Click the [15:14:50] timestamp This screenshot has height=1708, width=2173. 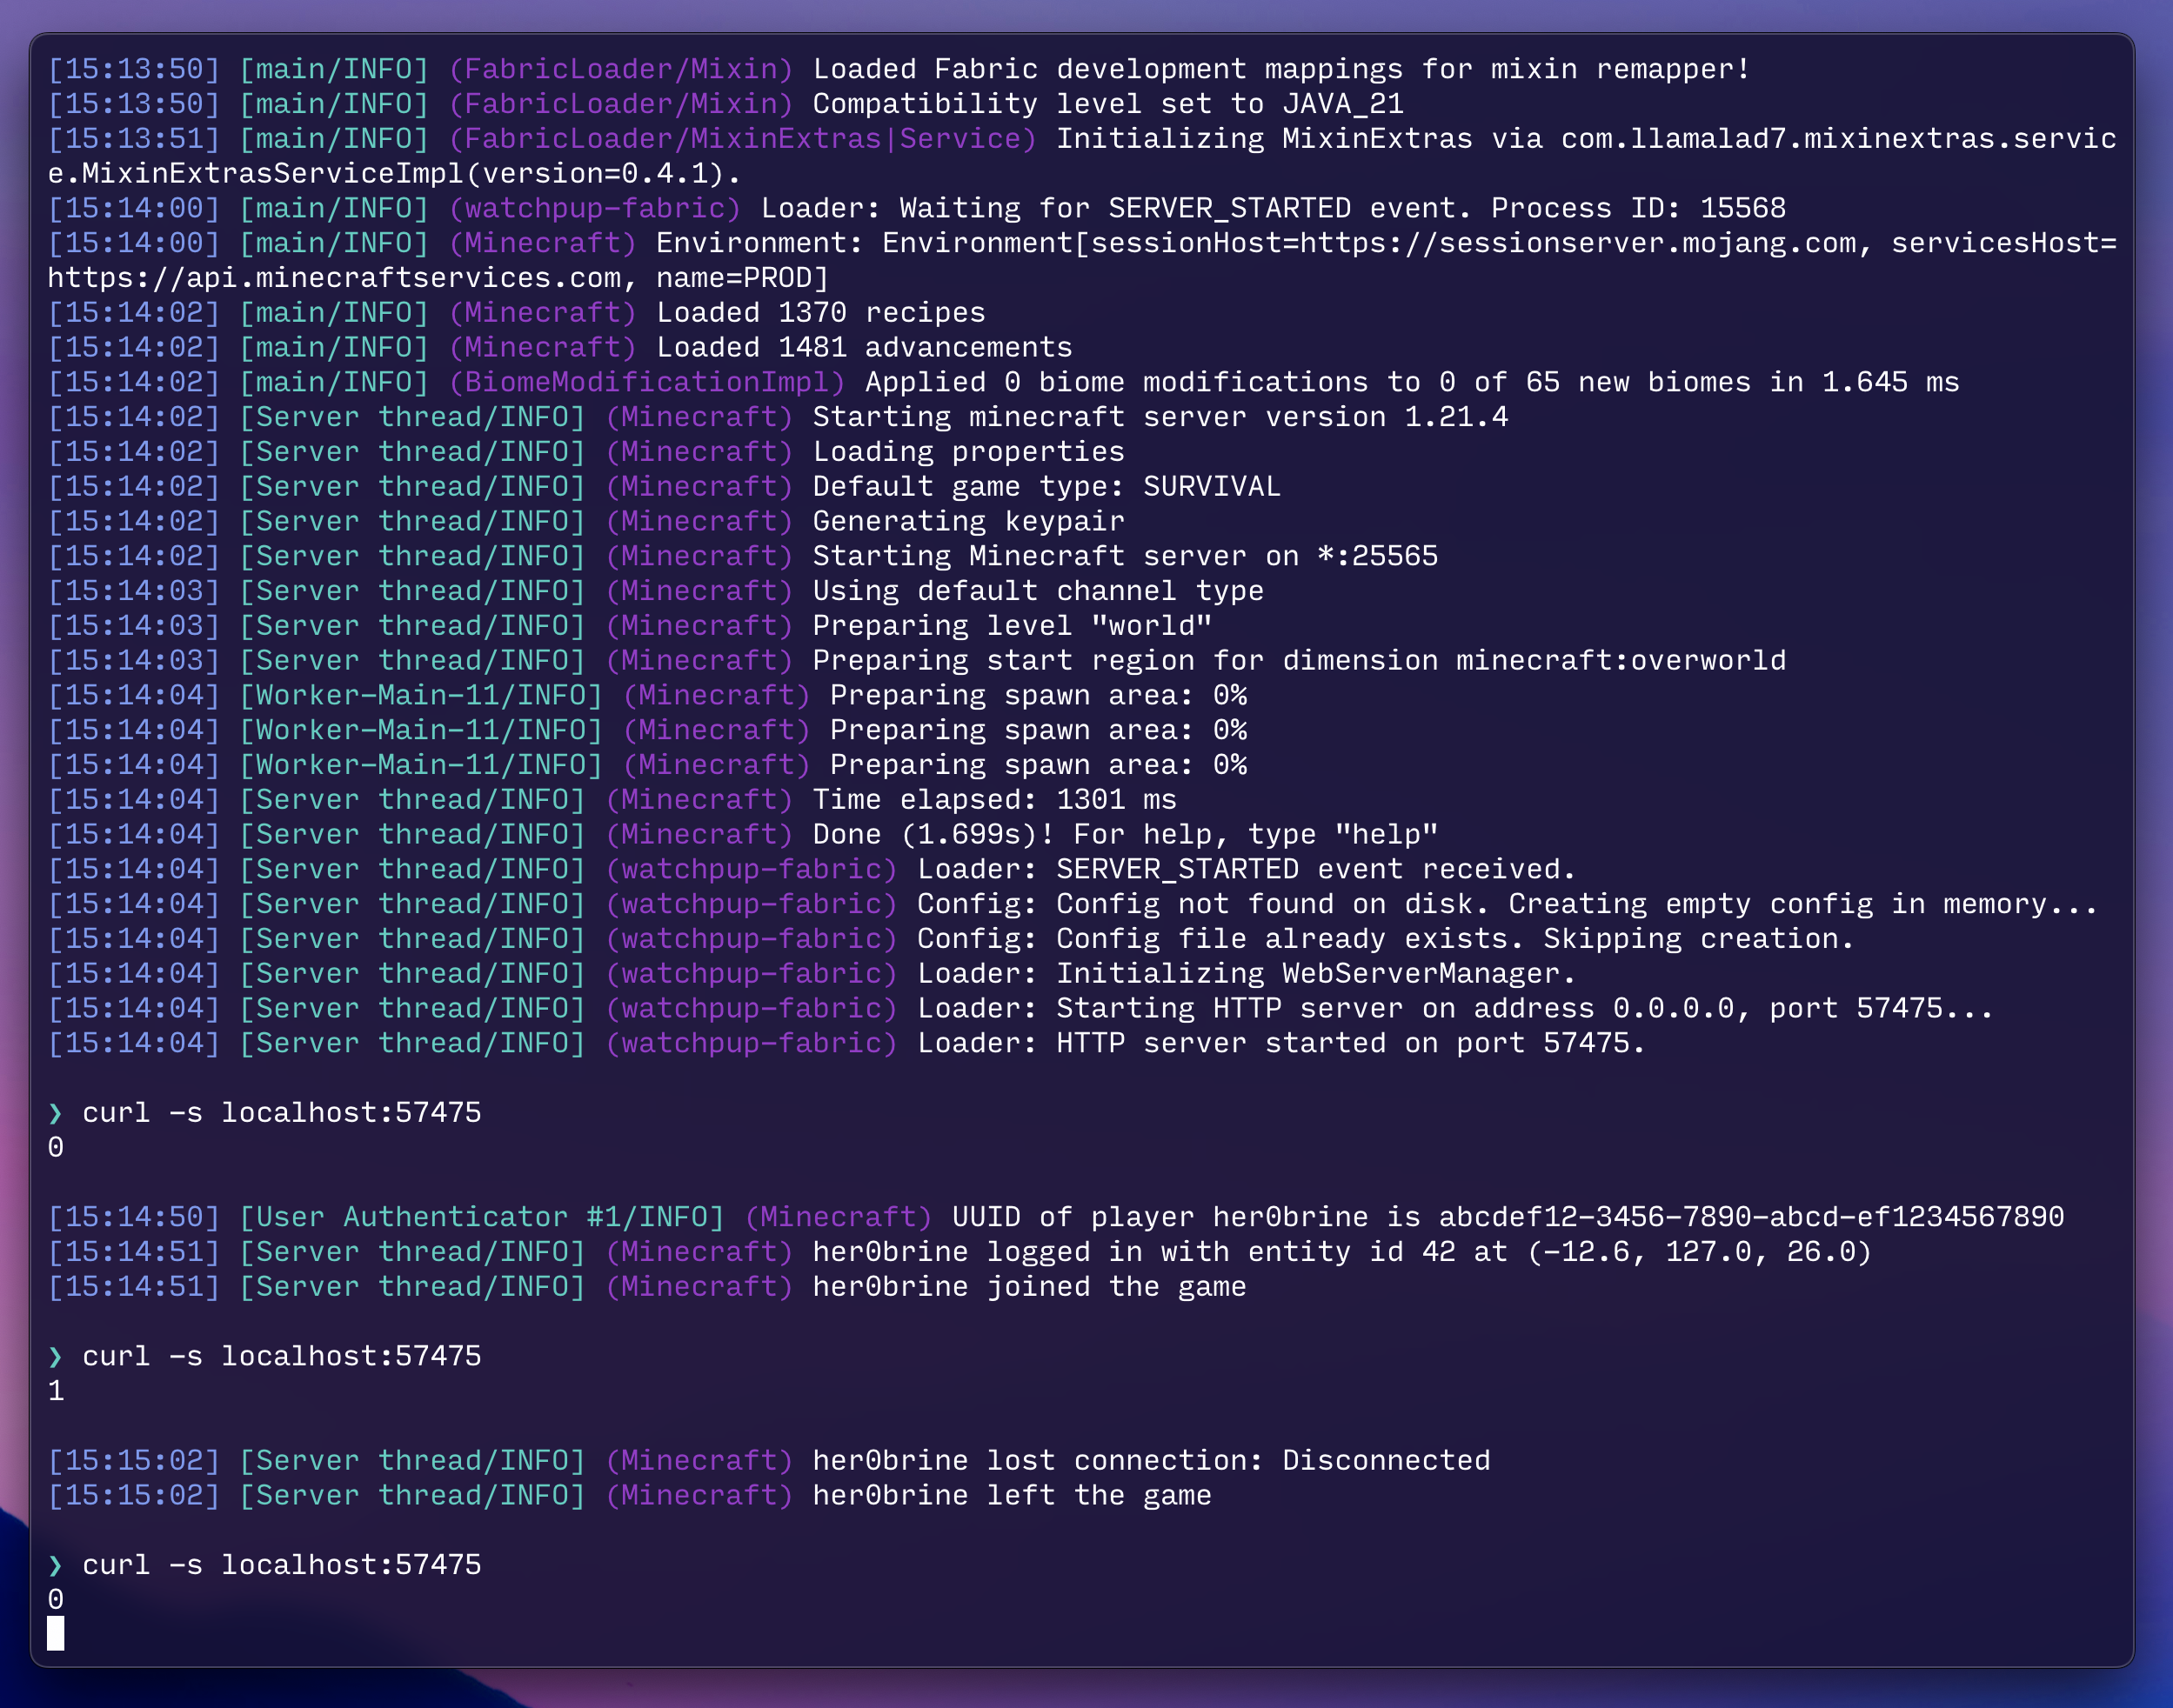134,1217
